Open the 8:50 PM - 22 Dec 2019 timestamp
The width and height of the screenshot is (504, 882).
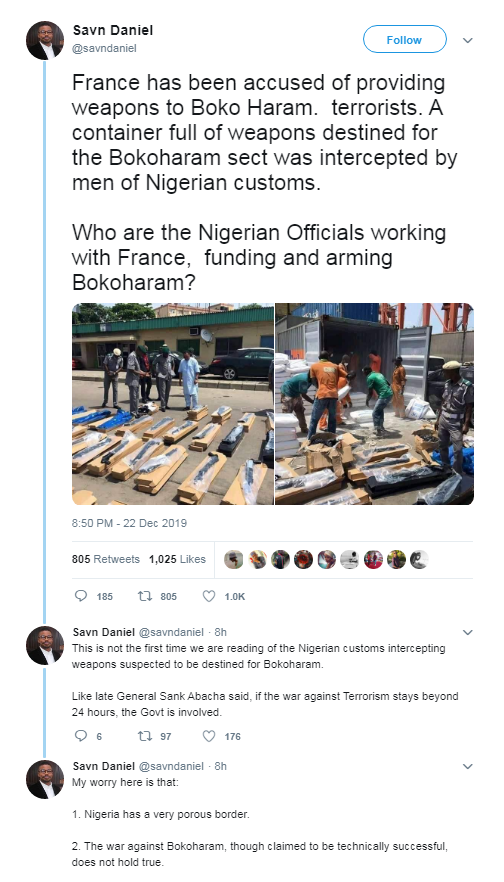(x=129, y=523)
